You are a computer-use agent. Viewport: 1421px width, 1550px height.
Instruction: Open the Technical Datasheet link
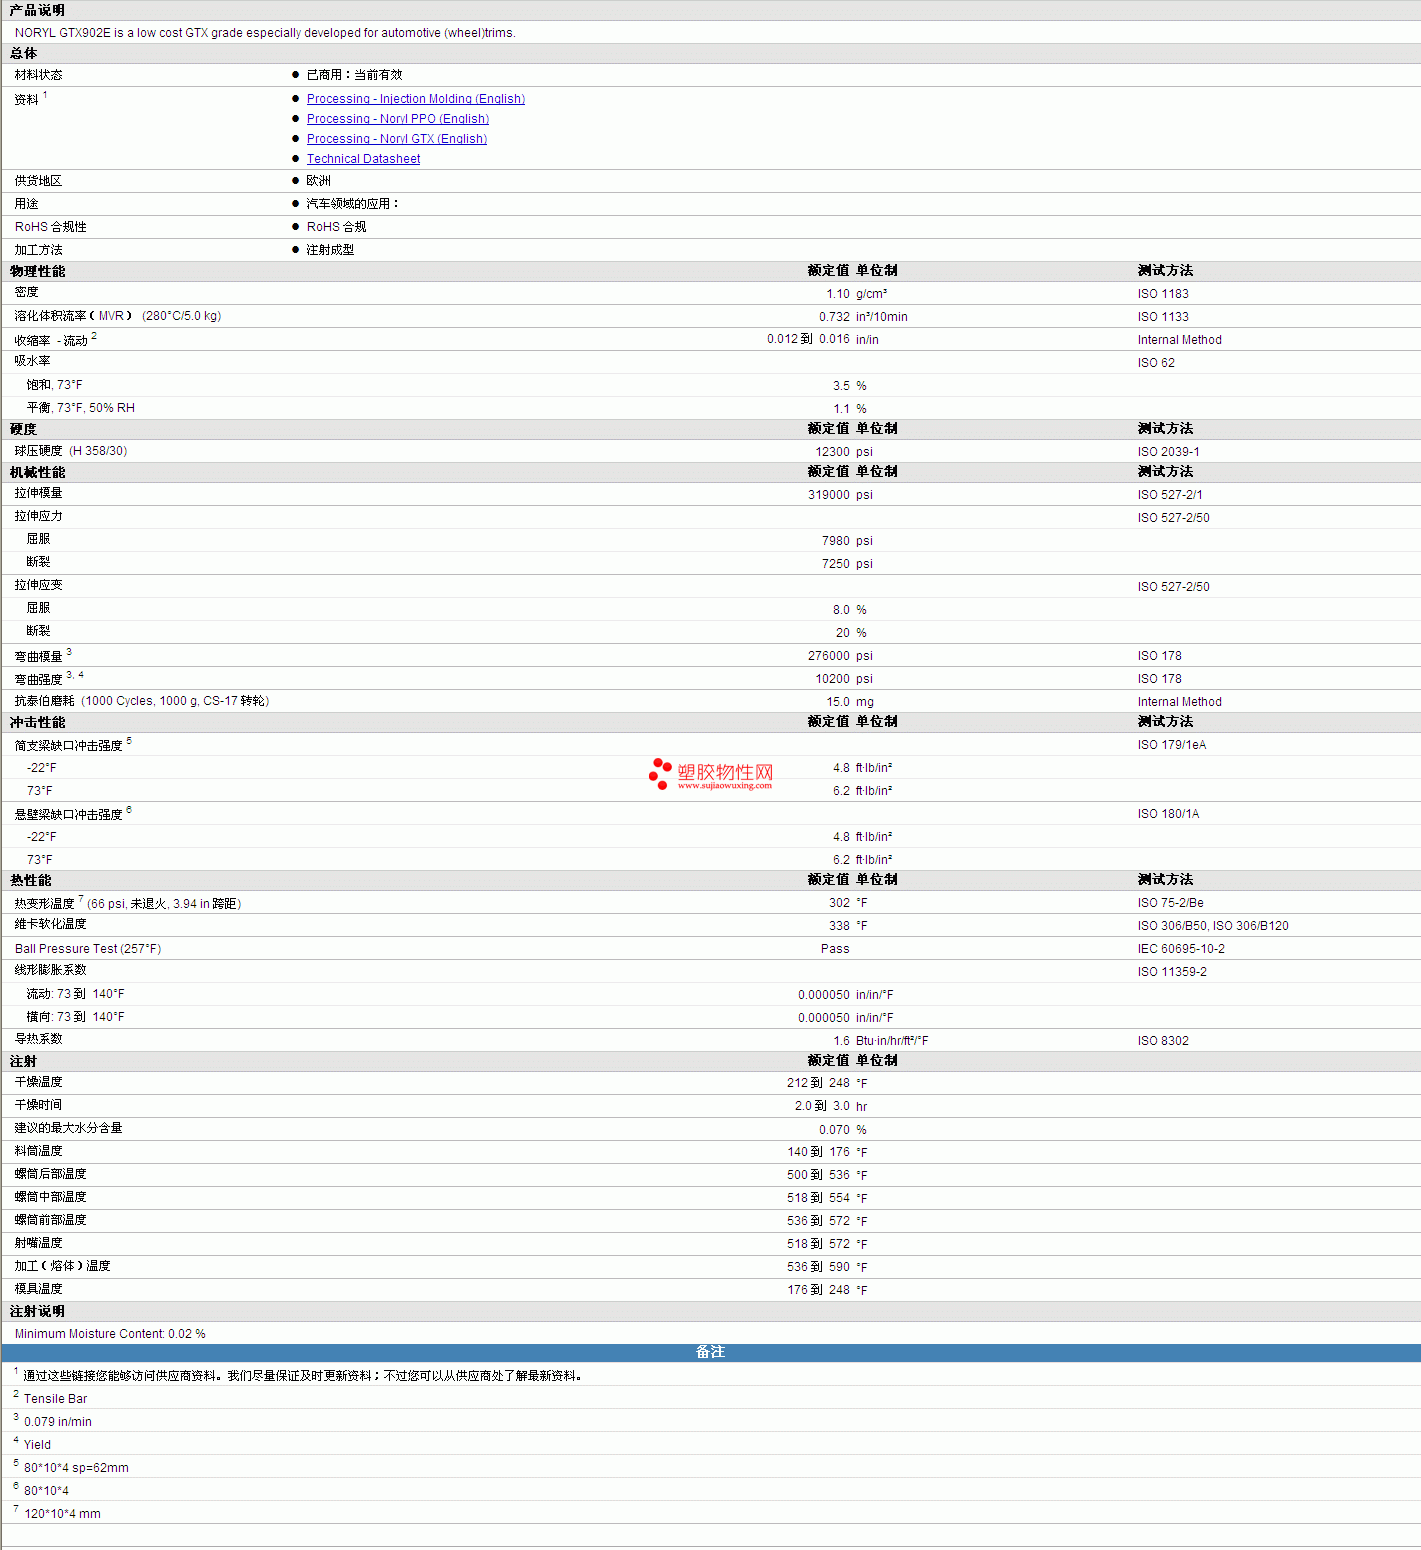click(x=363, y=159)
